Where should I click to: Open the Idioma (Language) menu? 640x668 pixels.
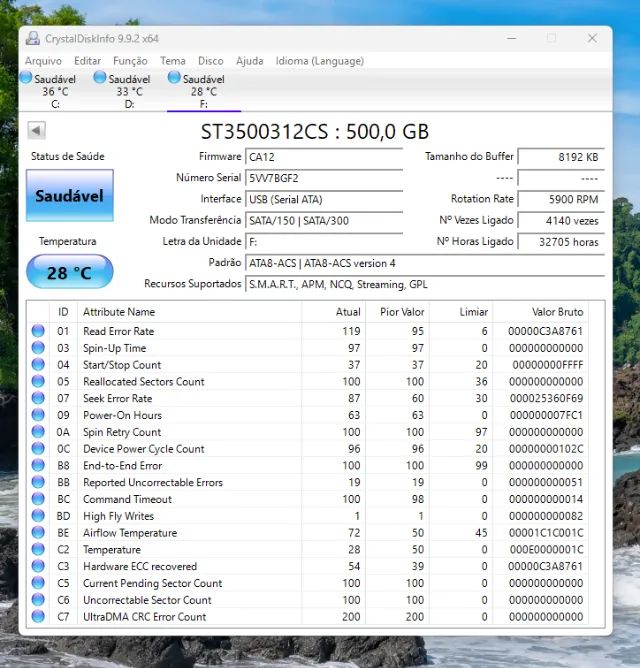320,61
